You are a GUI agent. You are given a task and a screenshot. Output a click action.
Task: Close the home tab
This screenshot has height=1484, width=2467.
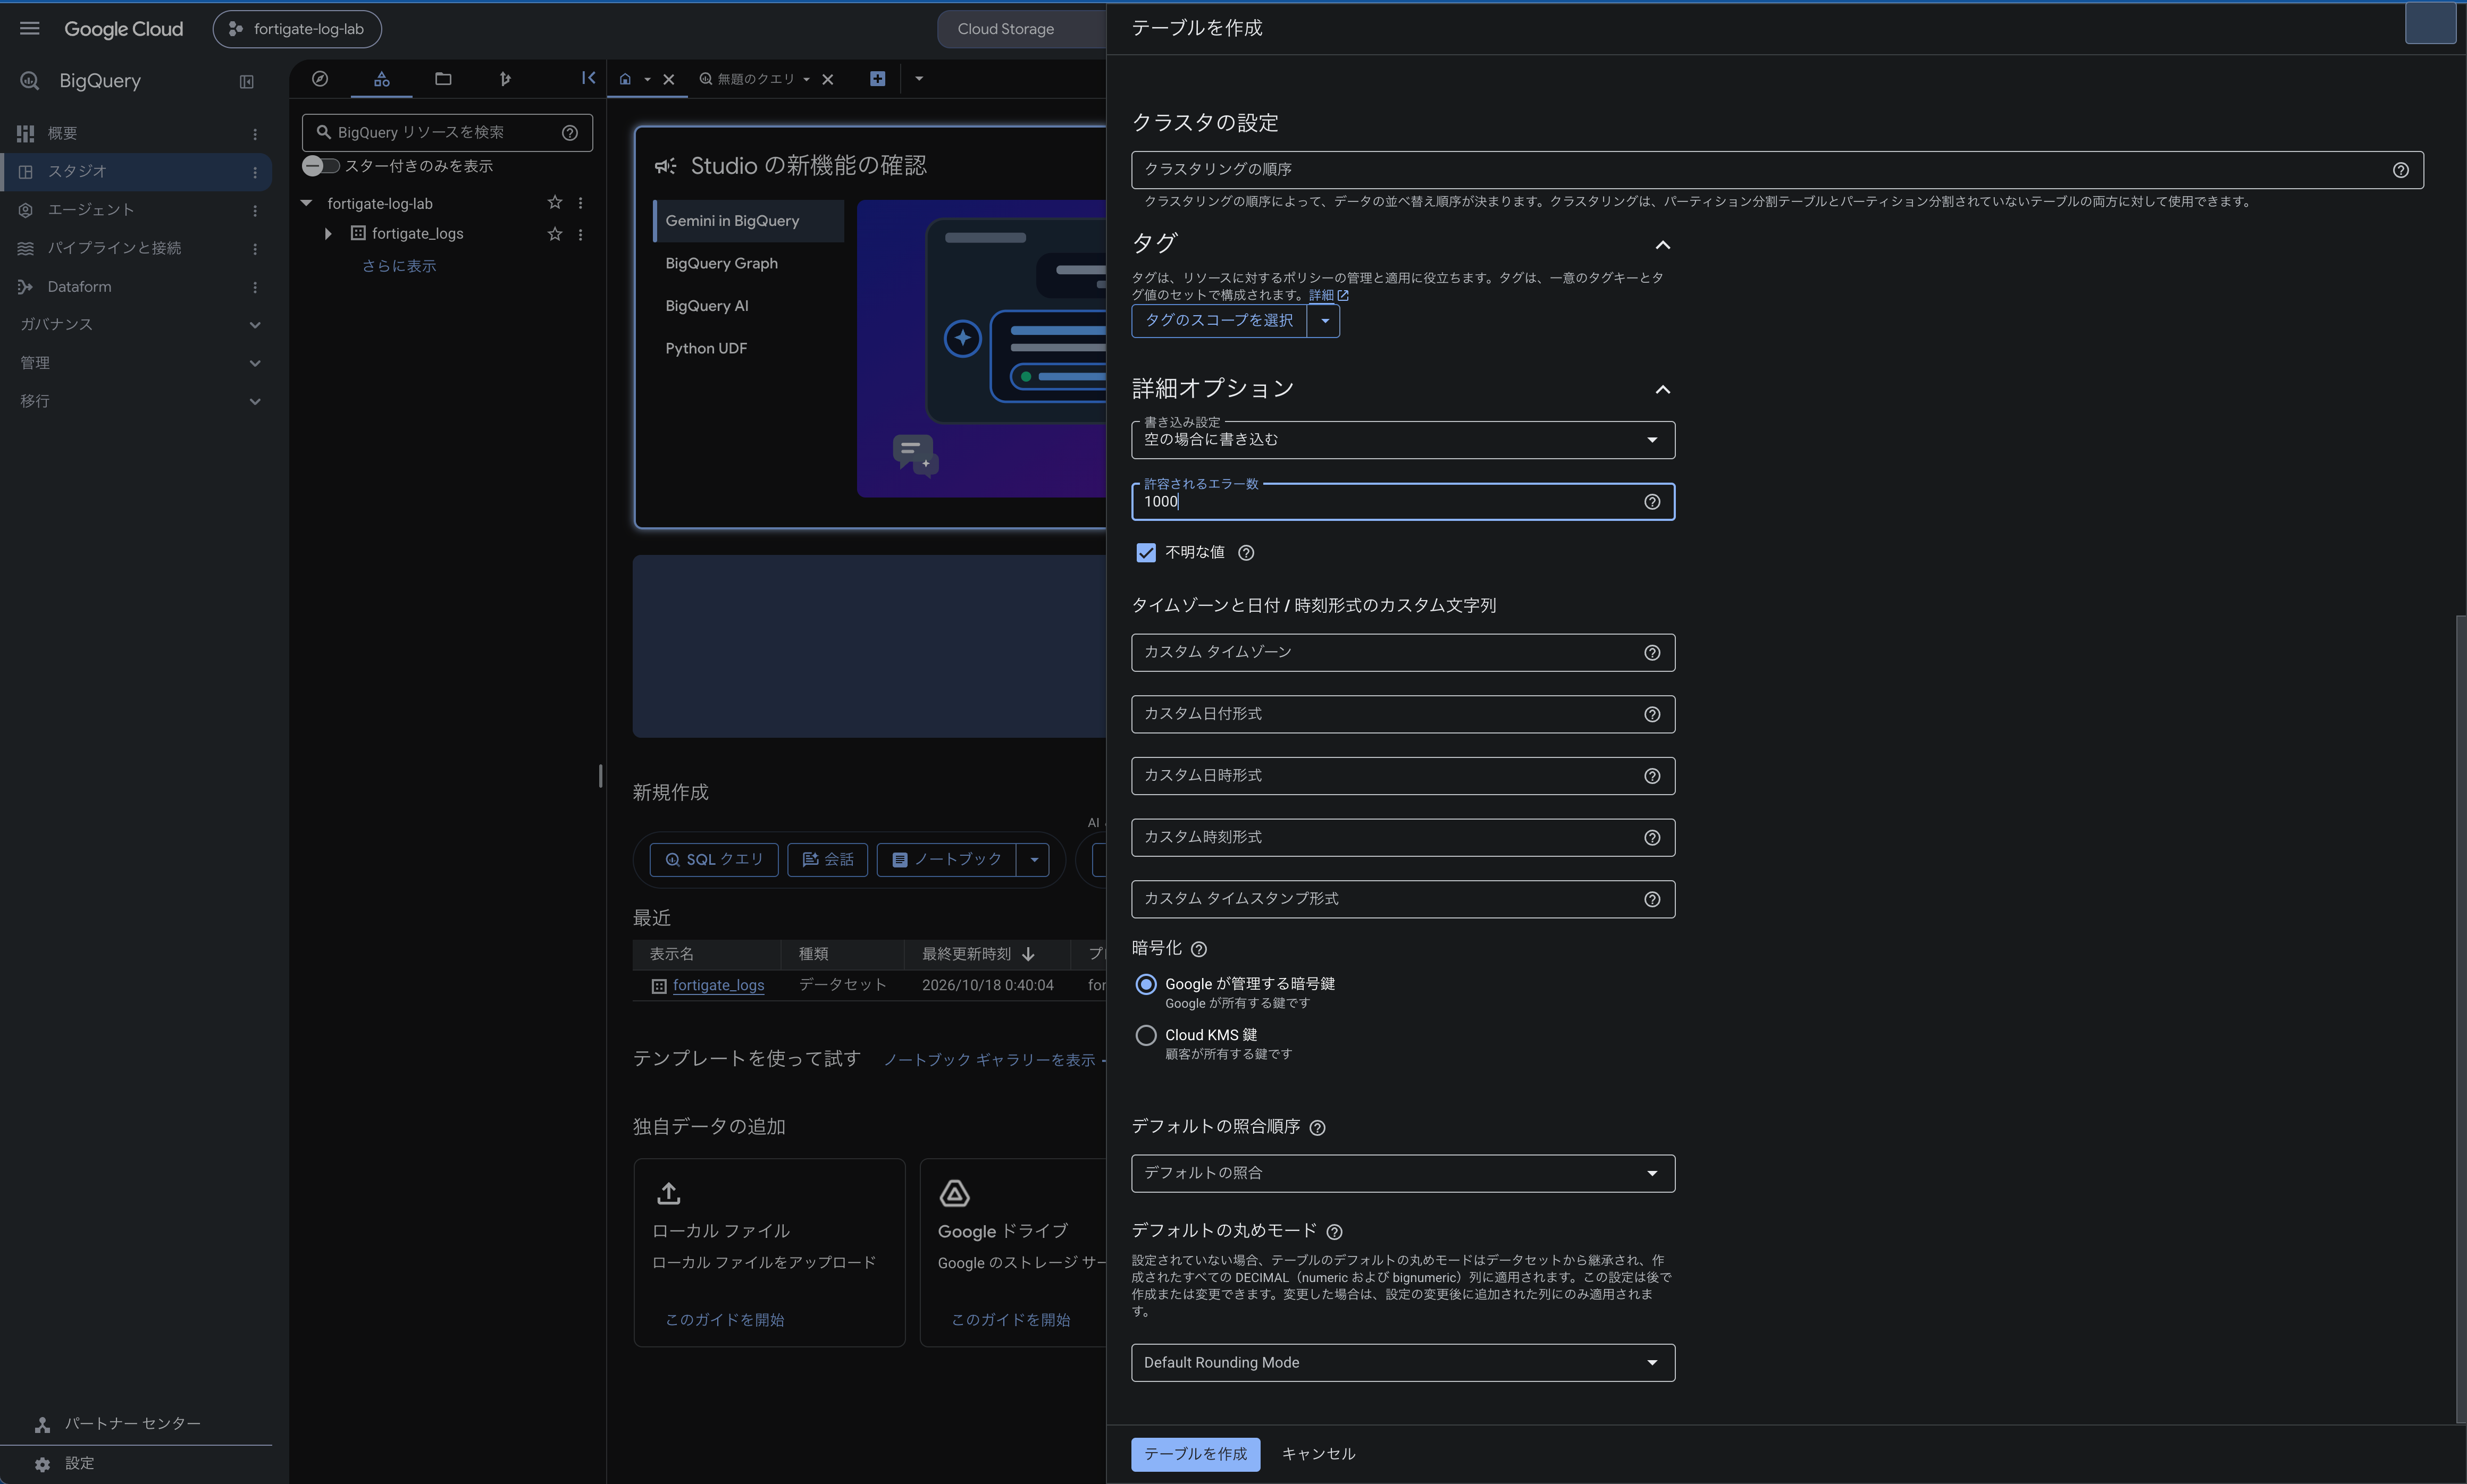[x=669, y=80]
